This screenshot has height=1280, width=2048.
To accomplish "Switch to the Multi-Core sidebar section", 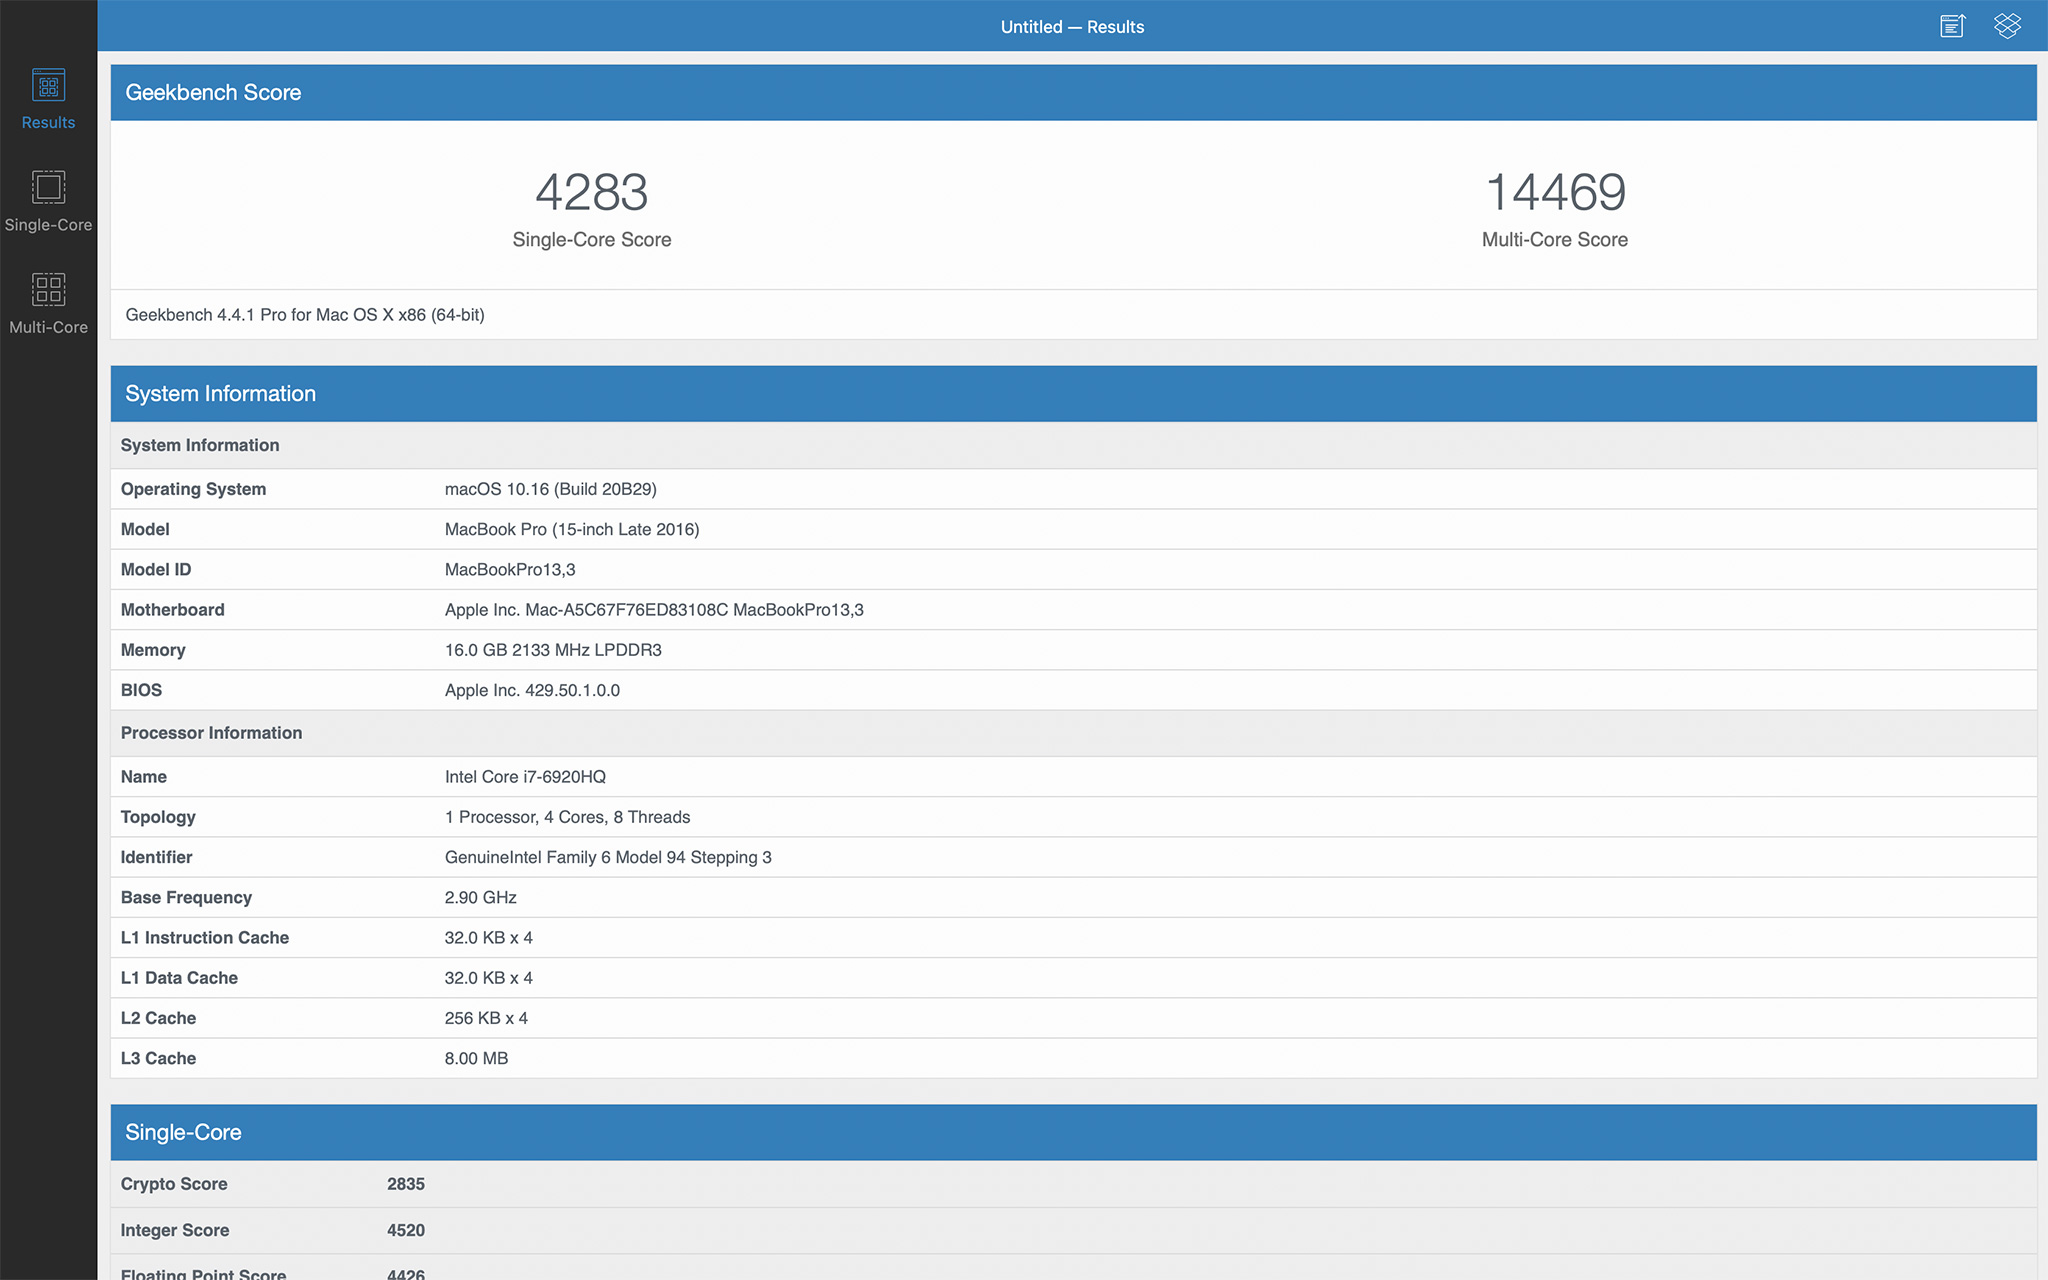I will point(48,303).
